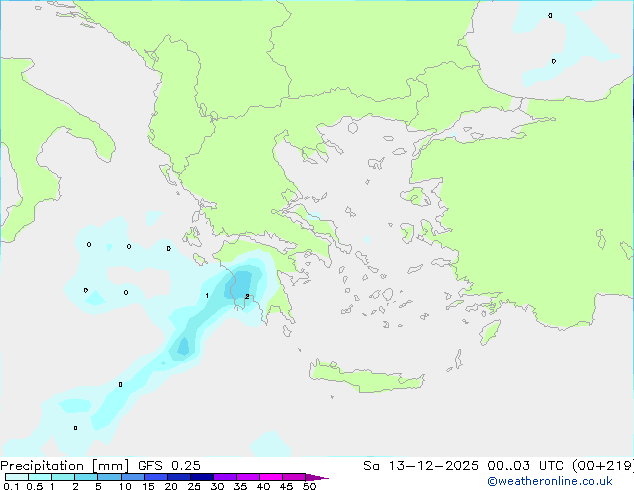Click the legend scale label '30'
The height and width of the screenshot is (490, 634).
pos(217,486)
